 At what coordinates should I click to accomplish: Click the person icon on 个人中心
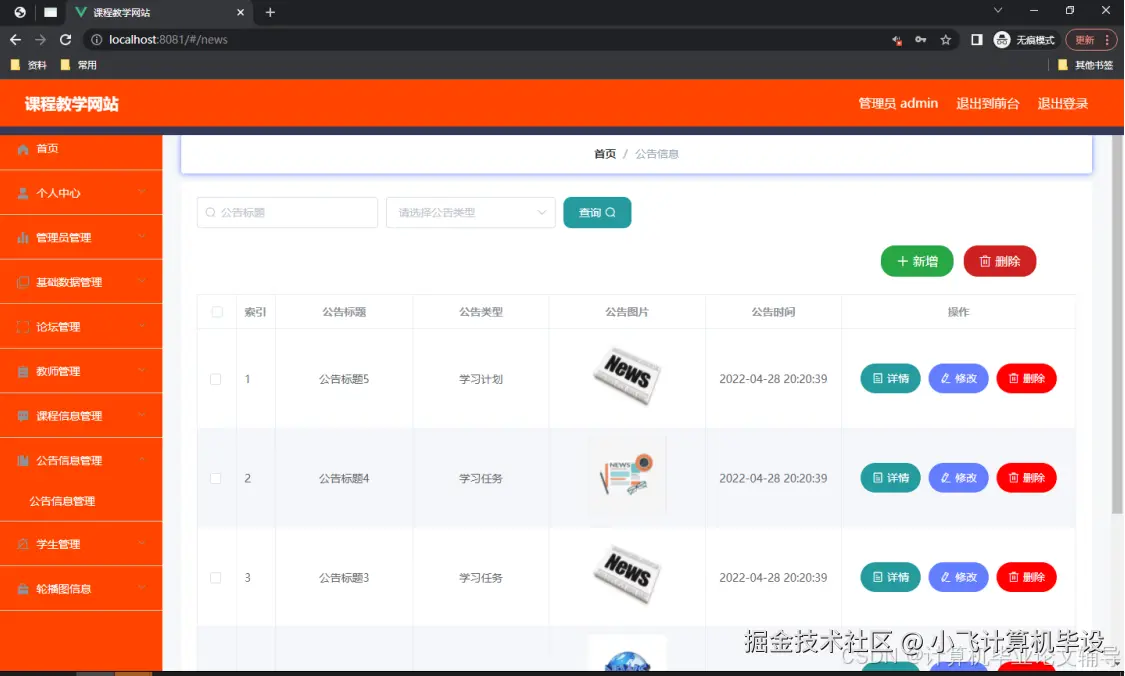pyautogui.click(x=23, y=194)
